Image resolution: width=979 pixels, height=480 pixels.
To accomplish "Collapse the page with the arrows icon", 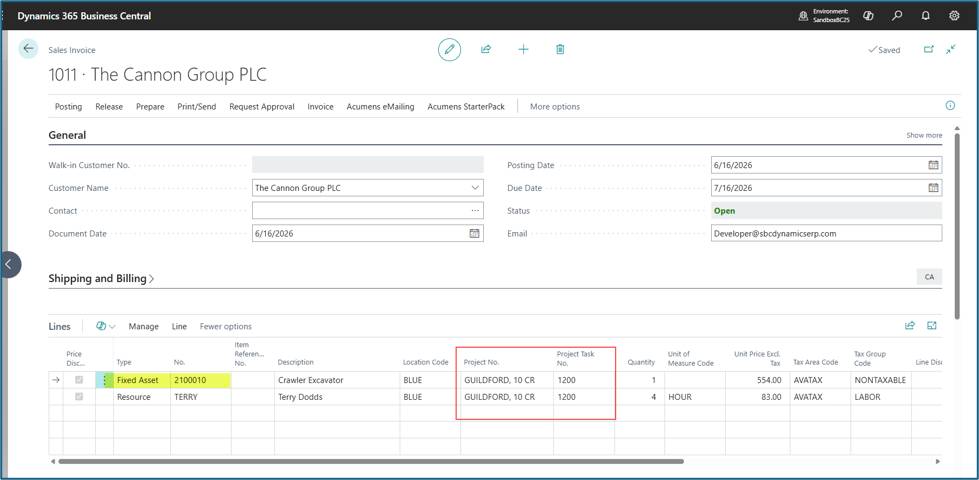I will coord(951,49).
